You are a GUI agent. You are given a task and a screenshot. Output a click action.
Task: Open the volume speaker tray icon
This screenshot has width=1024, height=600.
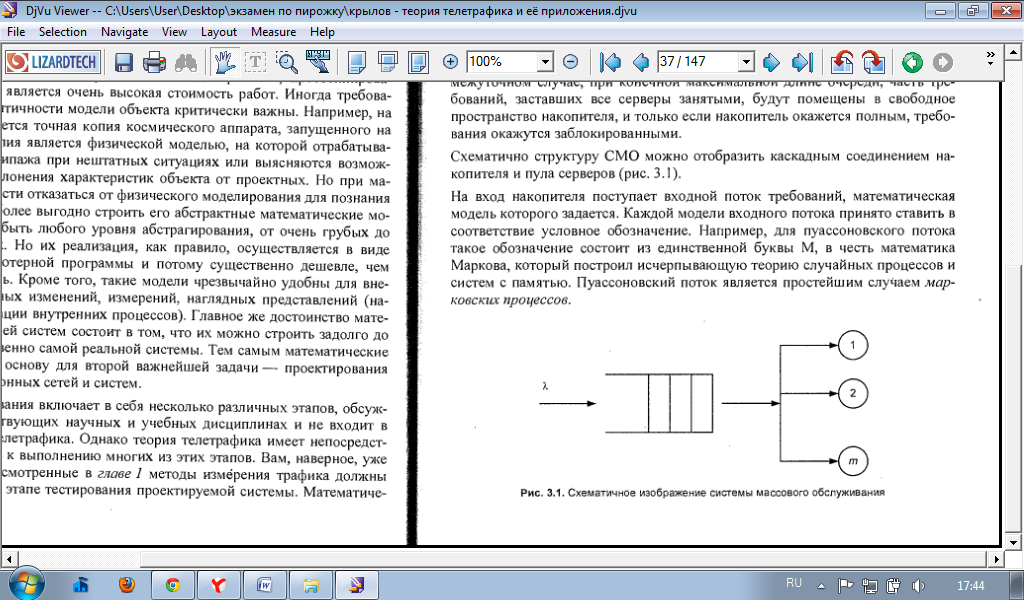pos(918,586)
